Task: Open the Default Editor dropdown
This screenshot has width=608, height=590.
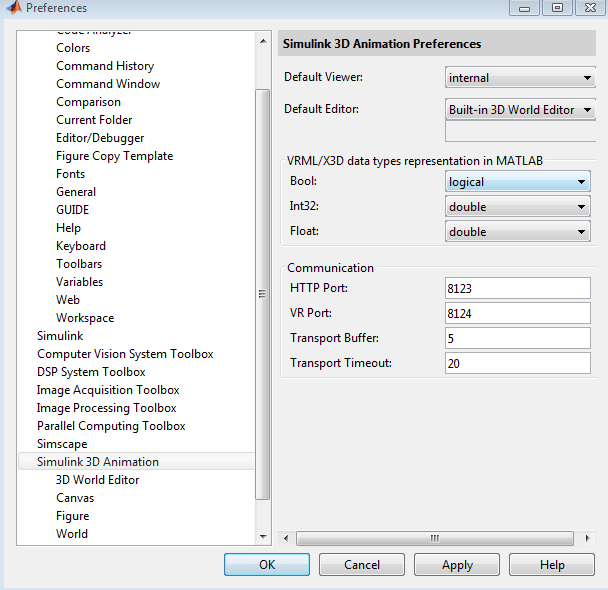Action: click(x=519, y=110)
